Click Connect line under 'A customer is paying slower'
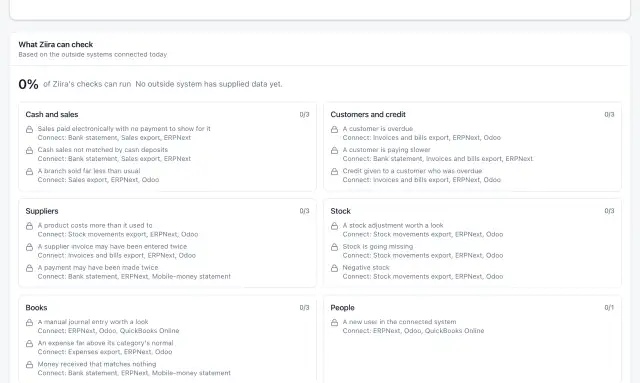640x383 pixels. click(x=438, y=158)
